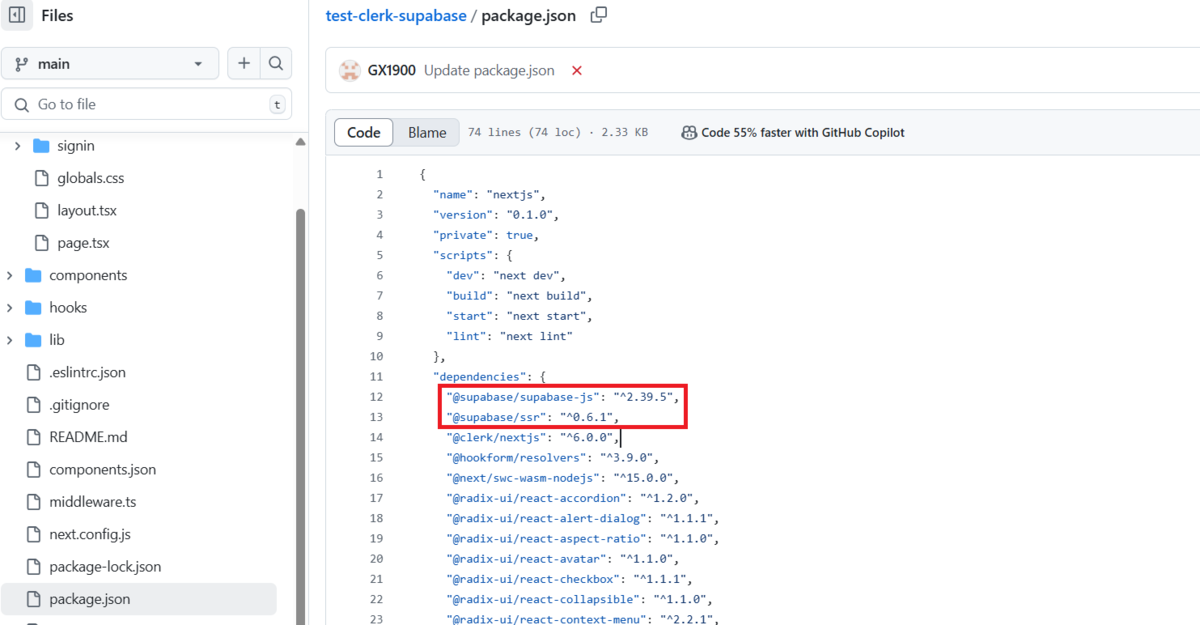This screenshot has height=625, width=1200.
Task: Open .eslintrc.json file
Action: tap(87, 372)
